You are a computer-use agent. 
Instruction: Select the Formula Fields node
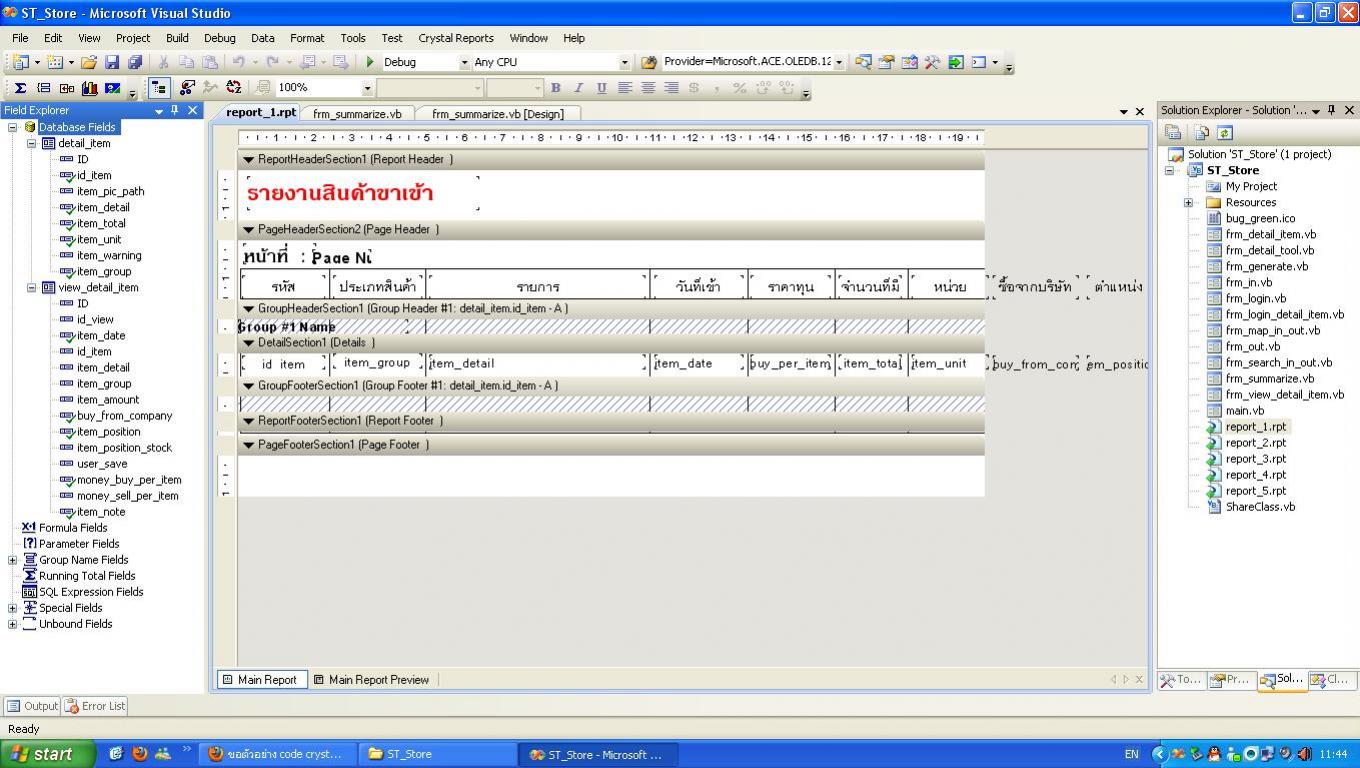point(73,528)
